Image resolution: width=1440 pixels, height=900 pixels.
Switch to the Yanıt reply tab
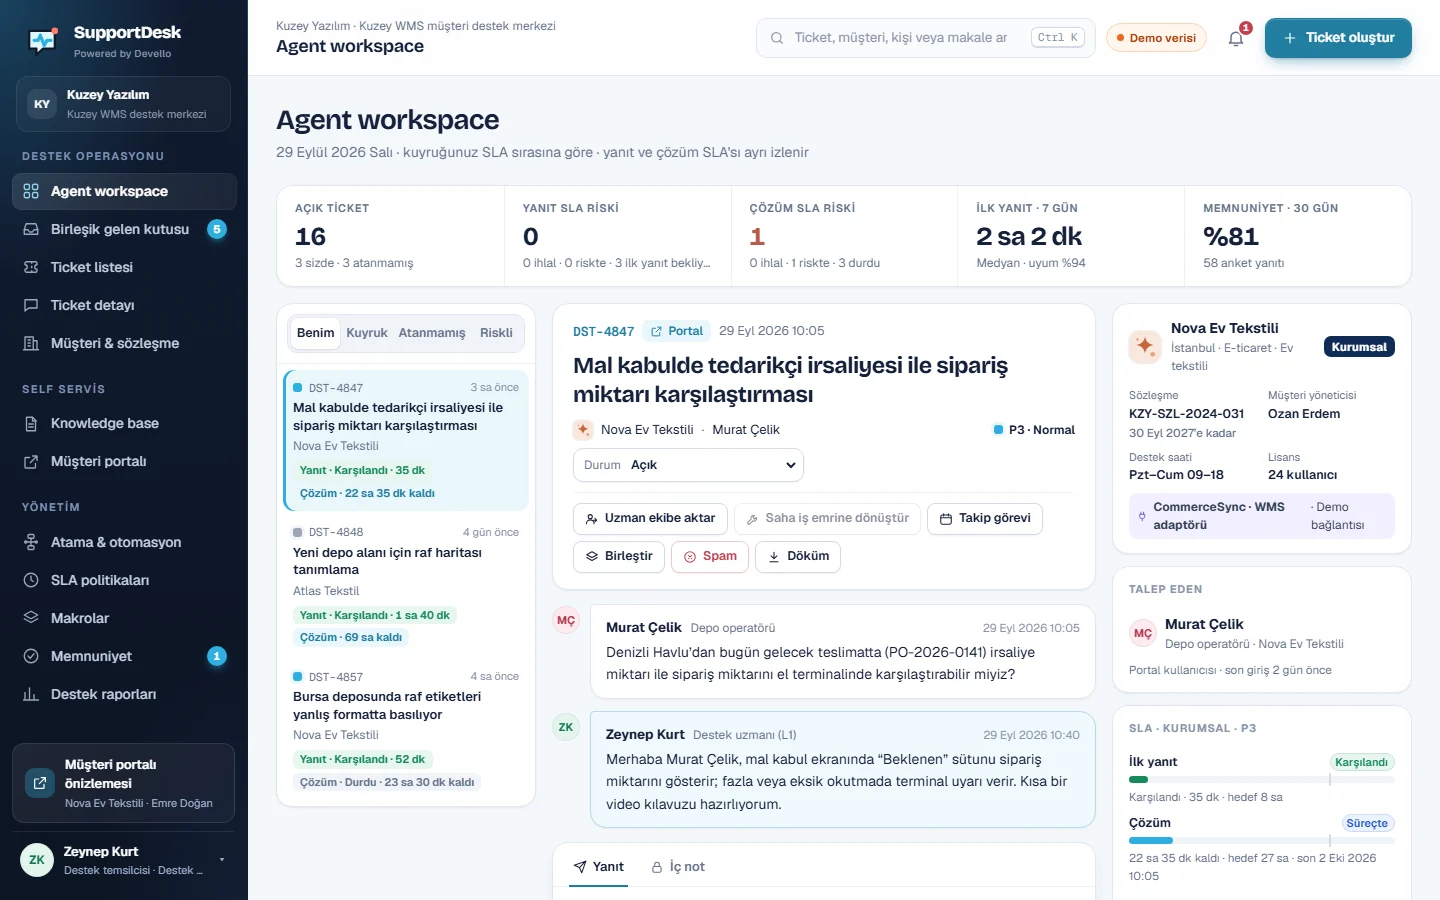(599, 867)
